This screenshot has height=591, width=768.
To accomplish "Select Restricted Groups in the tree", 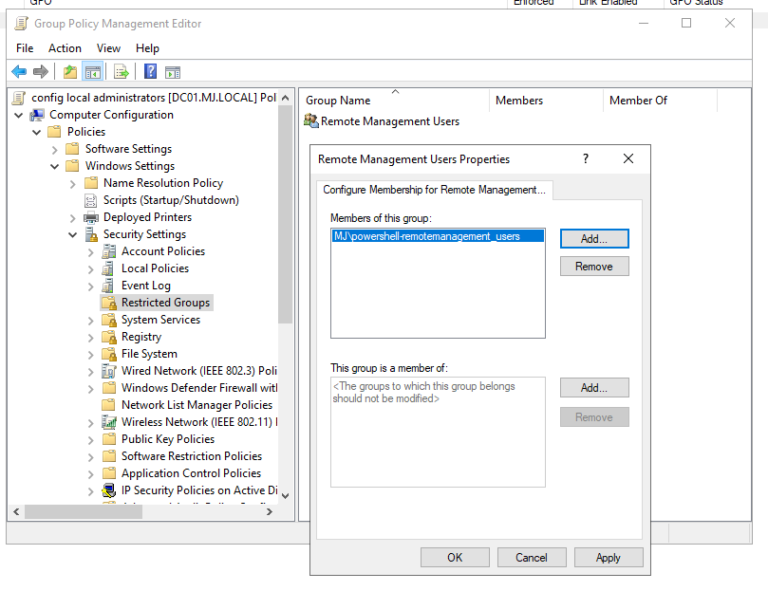I will pyautogui.click(x=165, y=303).
